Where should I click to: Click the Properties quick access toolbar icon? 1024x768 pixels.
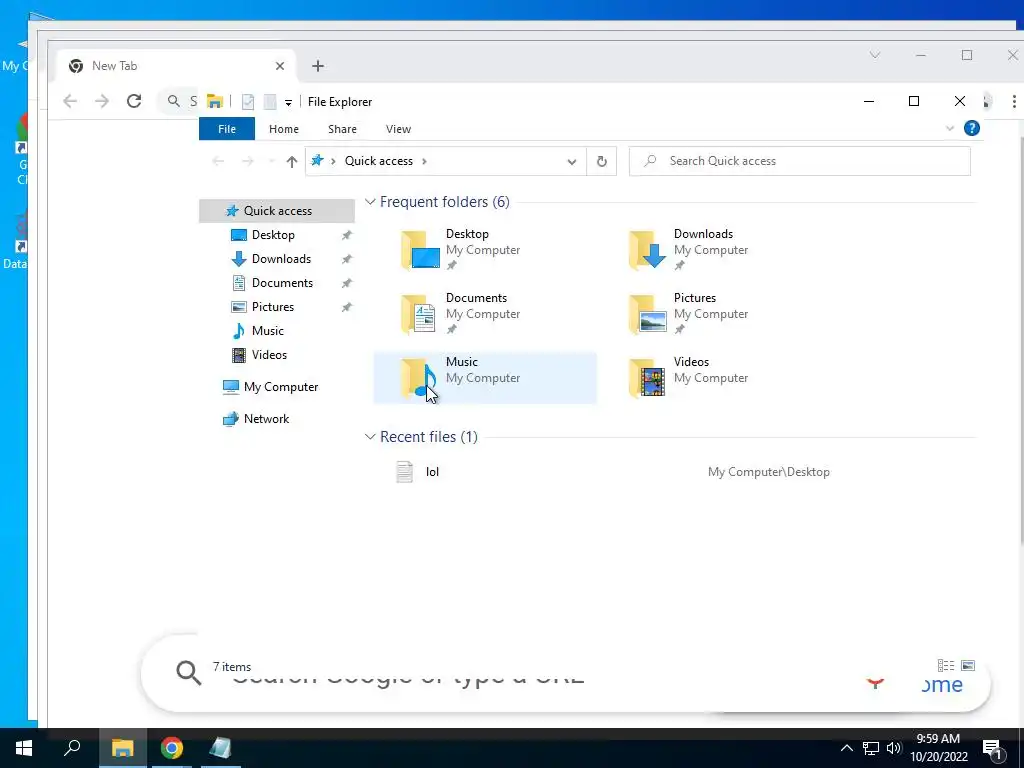(x=248, y=102)
